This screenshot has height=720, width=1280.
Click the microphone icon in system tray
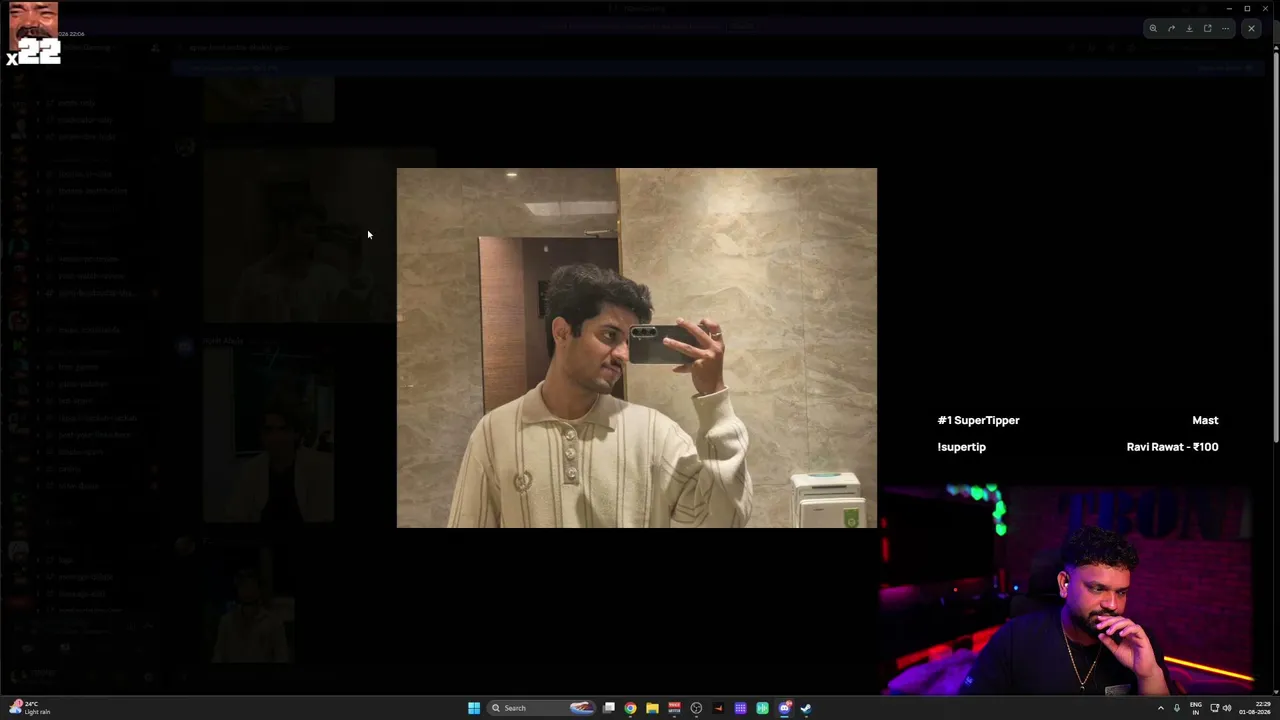coord(1177,708)
